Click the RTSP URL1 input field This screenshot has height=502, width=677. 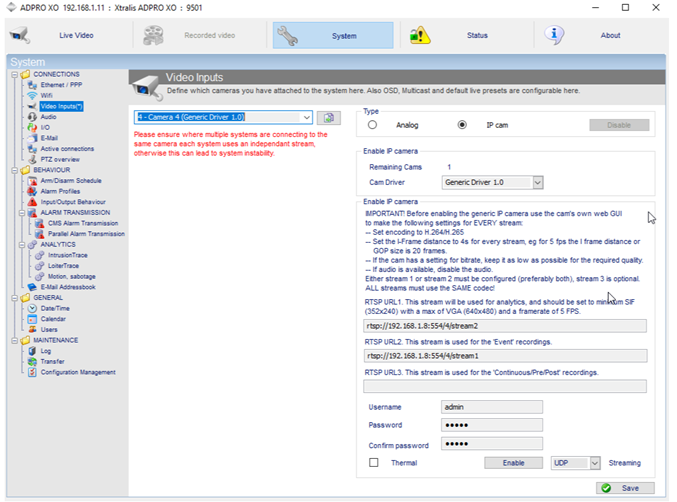click(505, 326)
